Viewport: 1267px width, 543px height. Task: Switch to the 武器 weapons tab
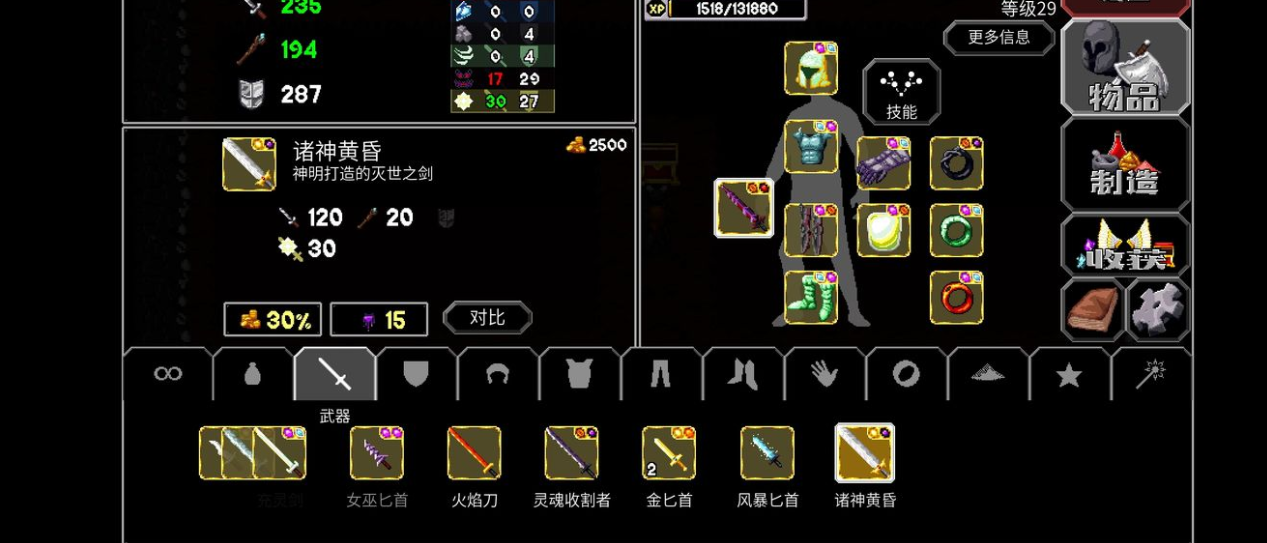click(335, 375)
